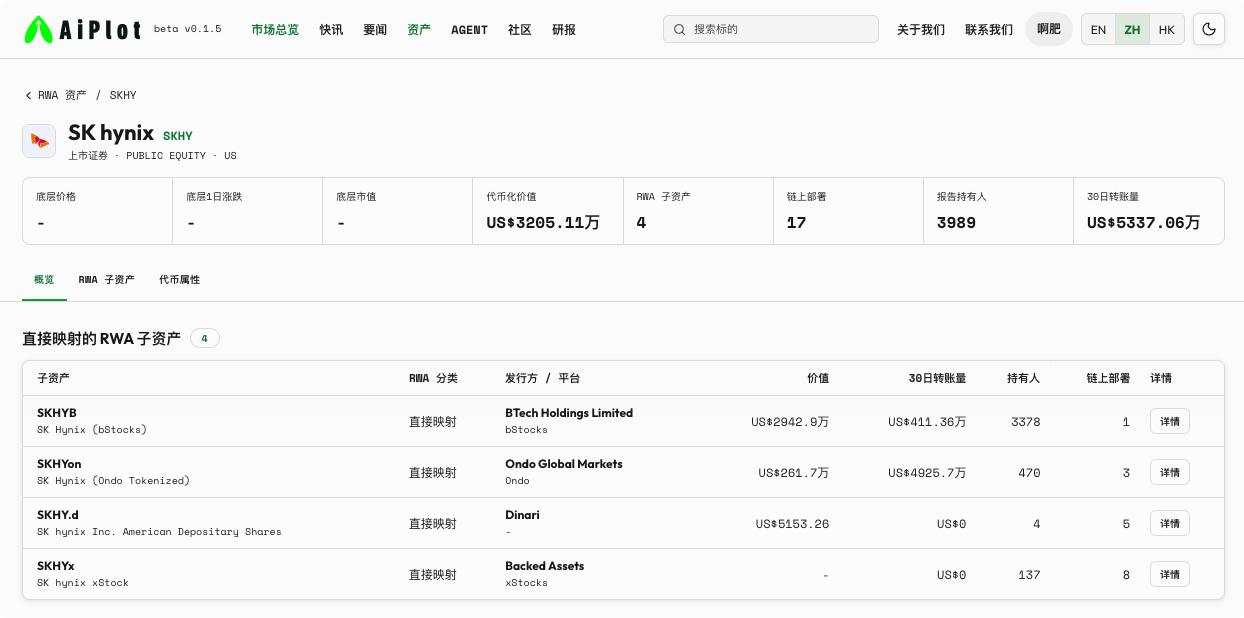1244x618 pixels.
Task: Click the table's 链上部署 column header
Action: pos(1108,378)
